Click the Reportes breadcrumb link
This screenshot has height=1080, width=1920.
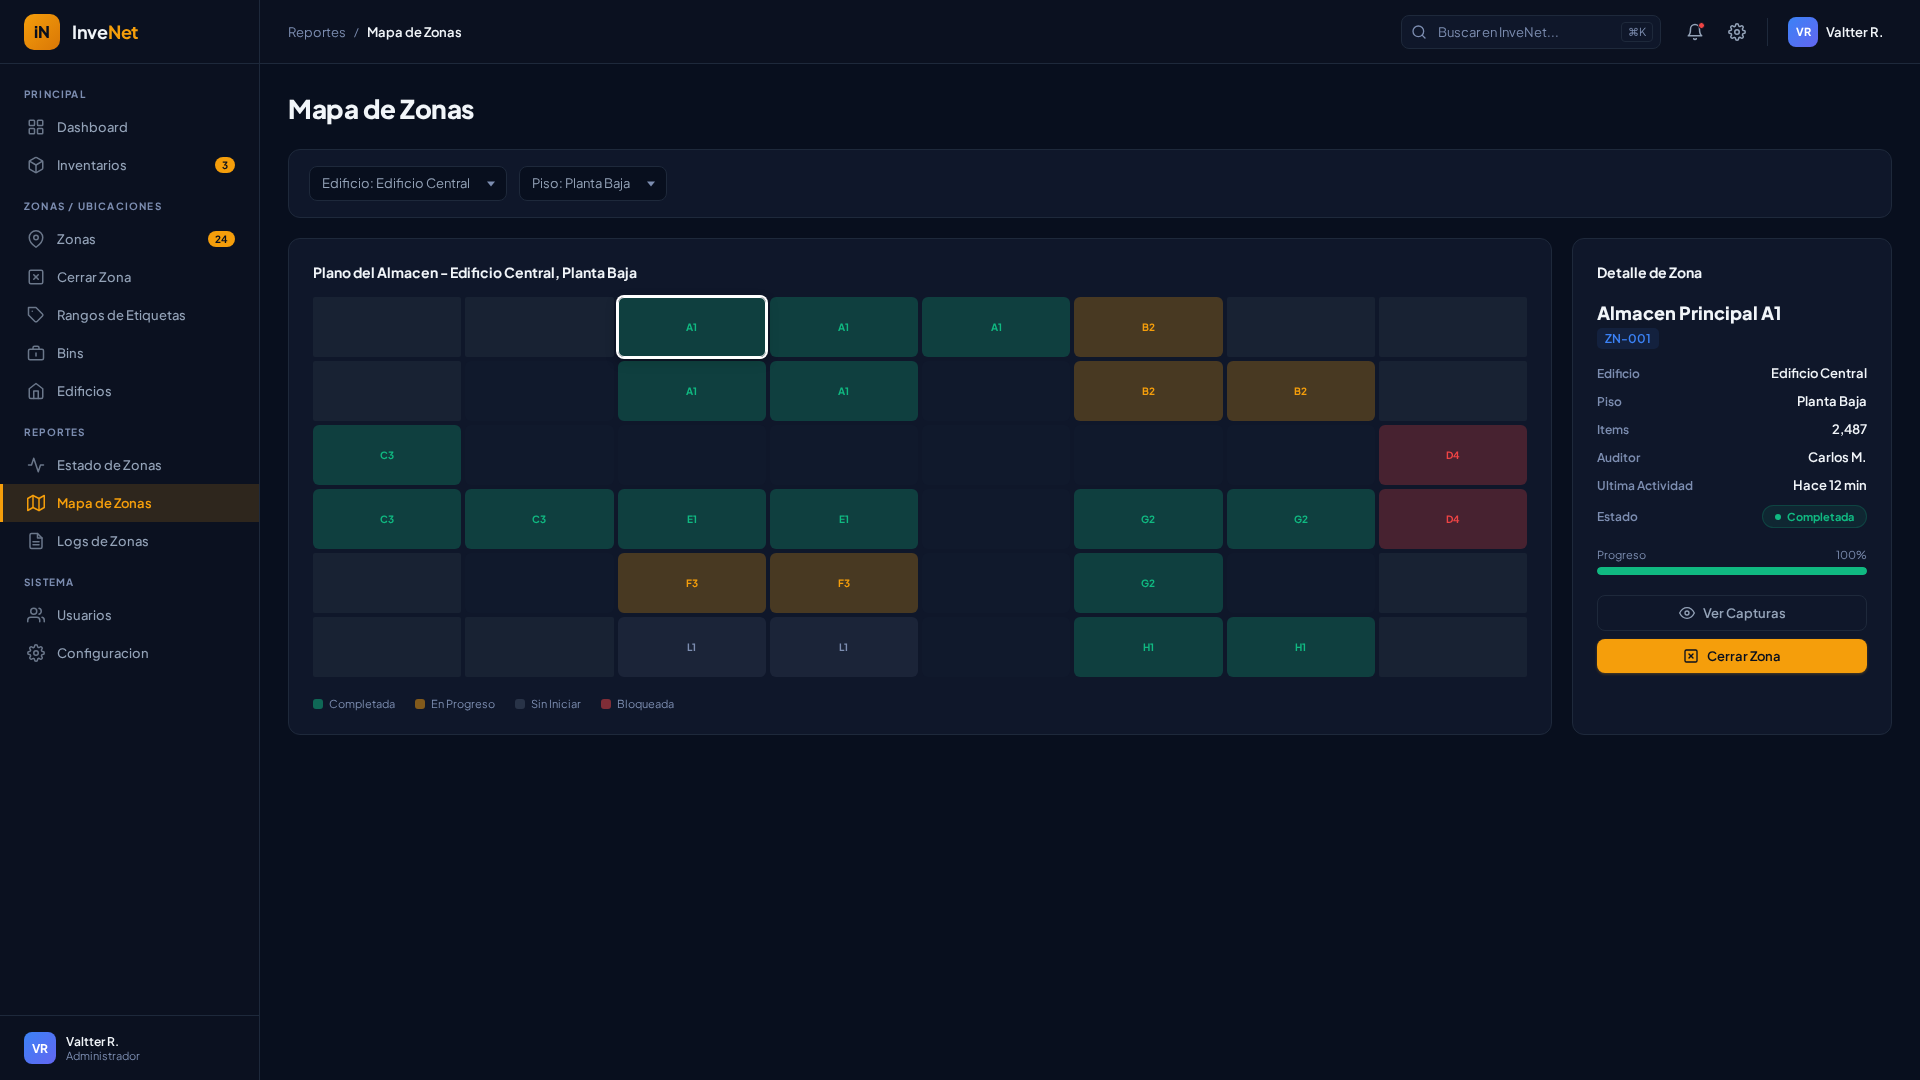(x=316, y=32)
